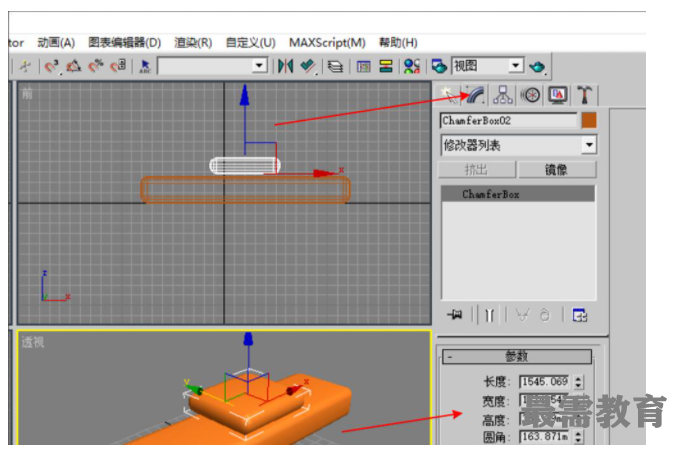This screenshot has width=673, height=451.
Task: Toggle the Percent Snap icon
Action: pos(96,67)
